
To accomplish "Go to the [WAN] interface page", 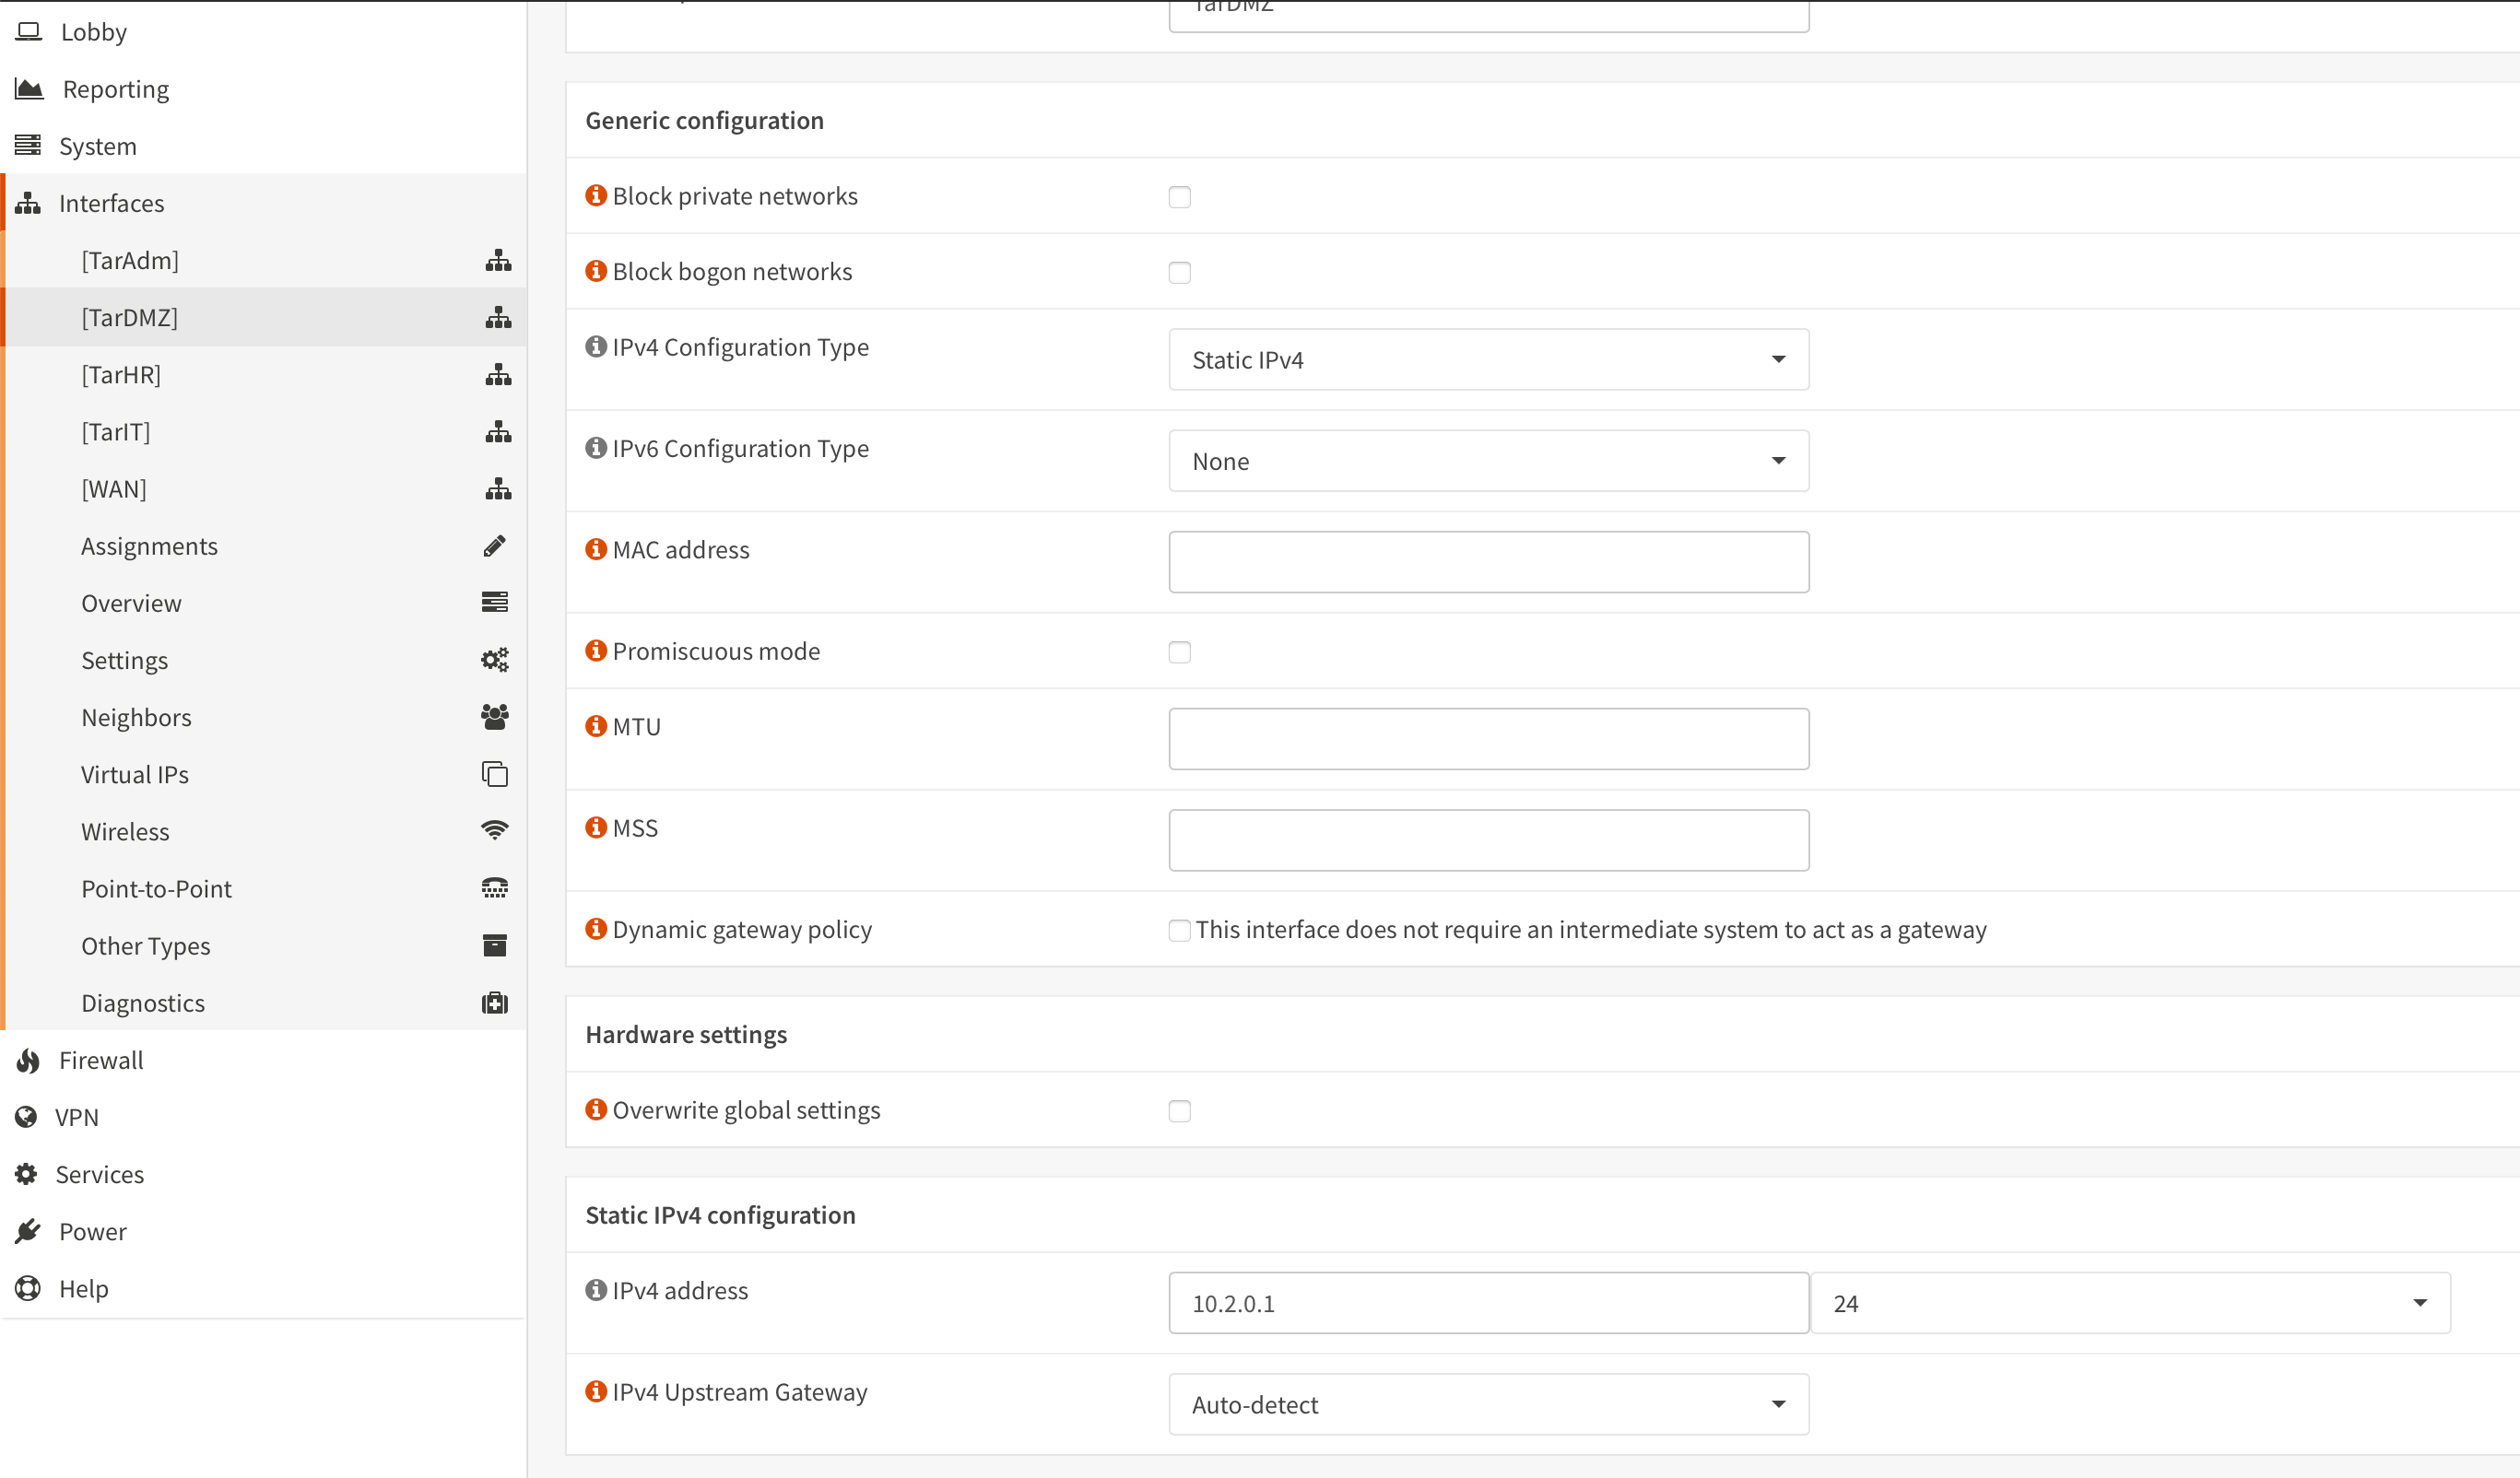I will (x=114, y=489).
